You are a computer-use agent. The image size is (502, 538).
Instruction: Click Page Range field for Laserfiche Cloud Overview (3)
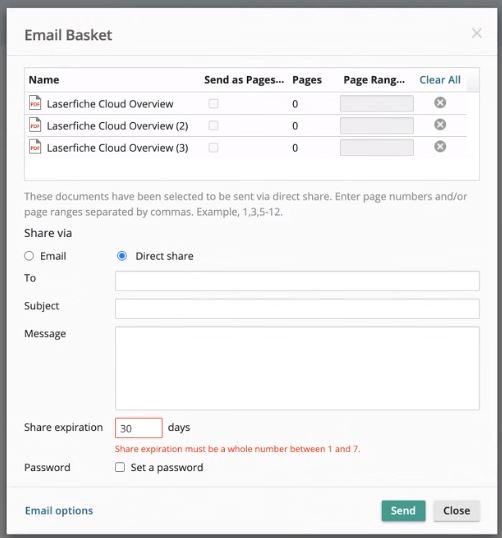[x=377, y=148]
